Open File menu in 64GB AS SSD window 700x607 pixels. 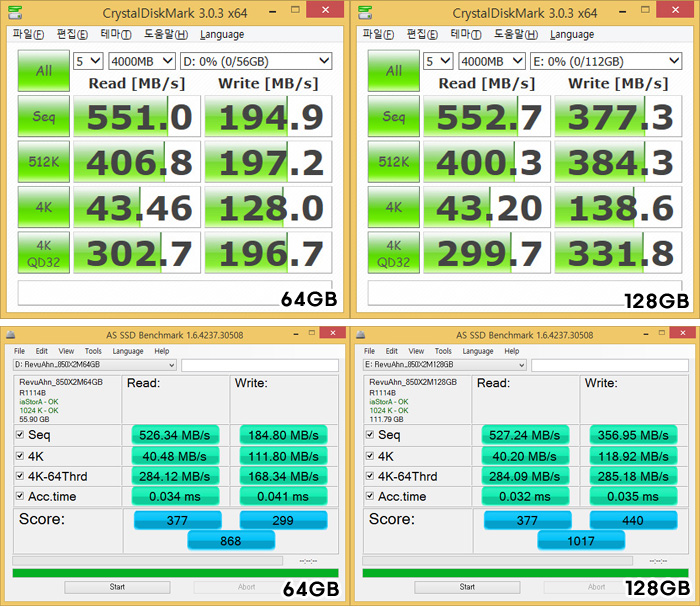(19, 351)
